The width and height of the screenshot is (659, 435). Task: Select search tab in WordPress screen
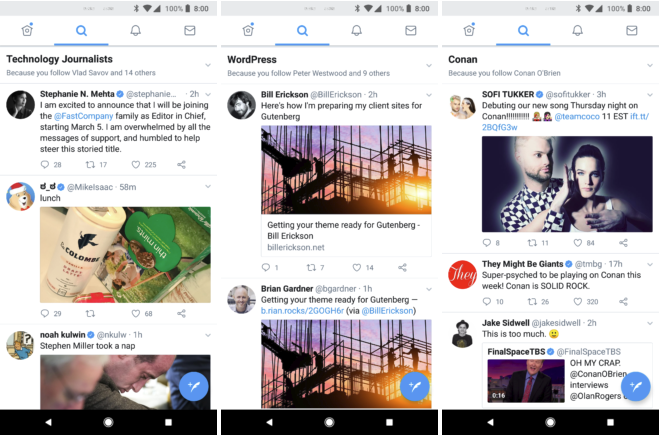(302, 30)
